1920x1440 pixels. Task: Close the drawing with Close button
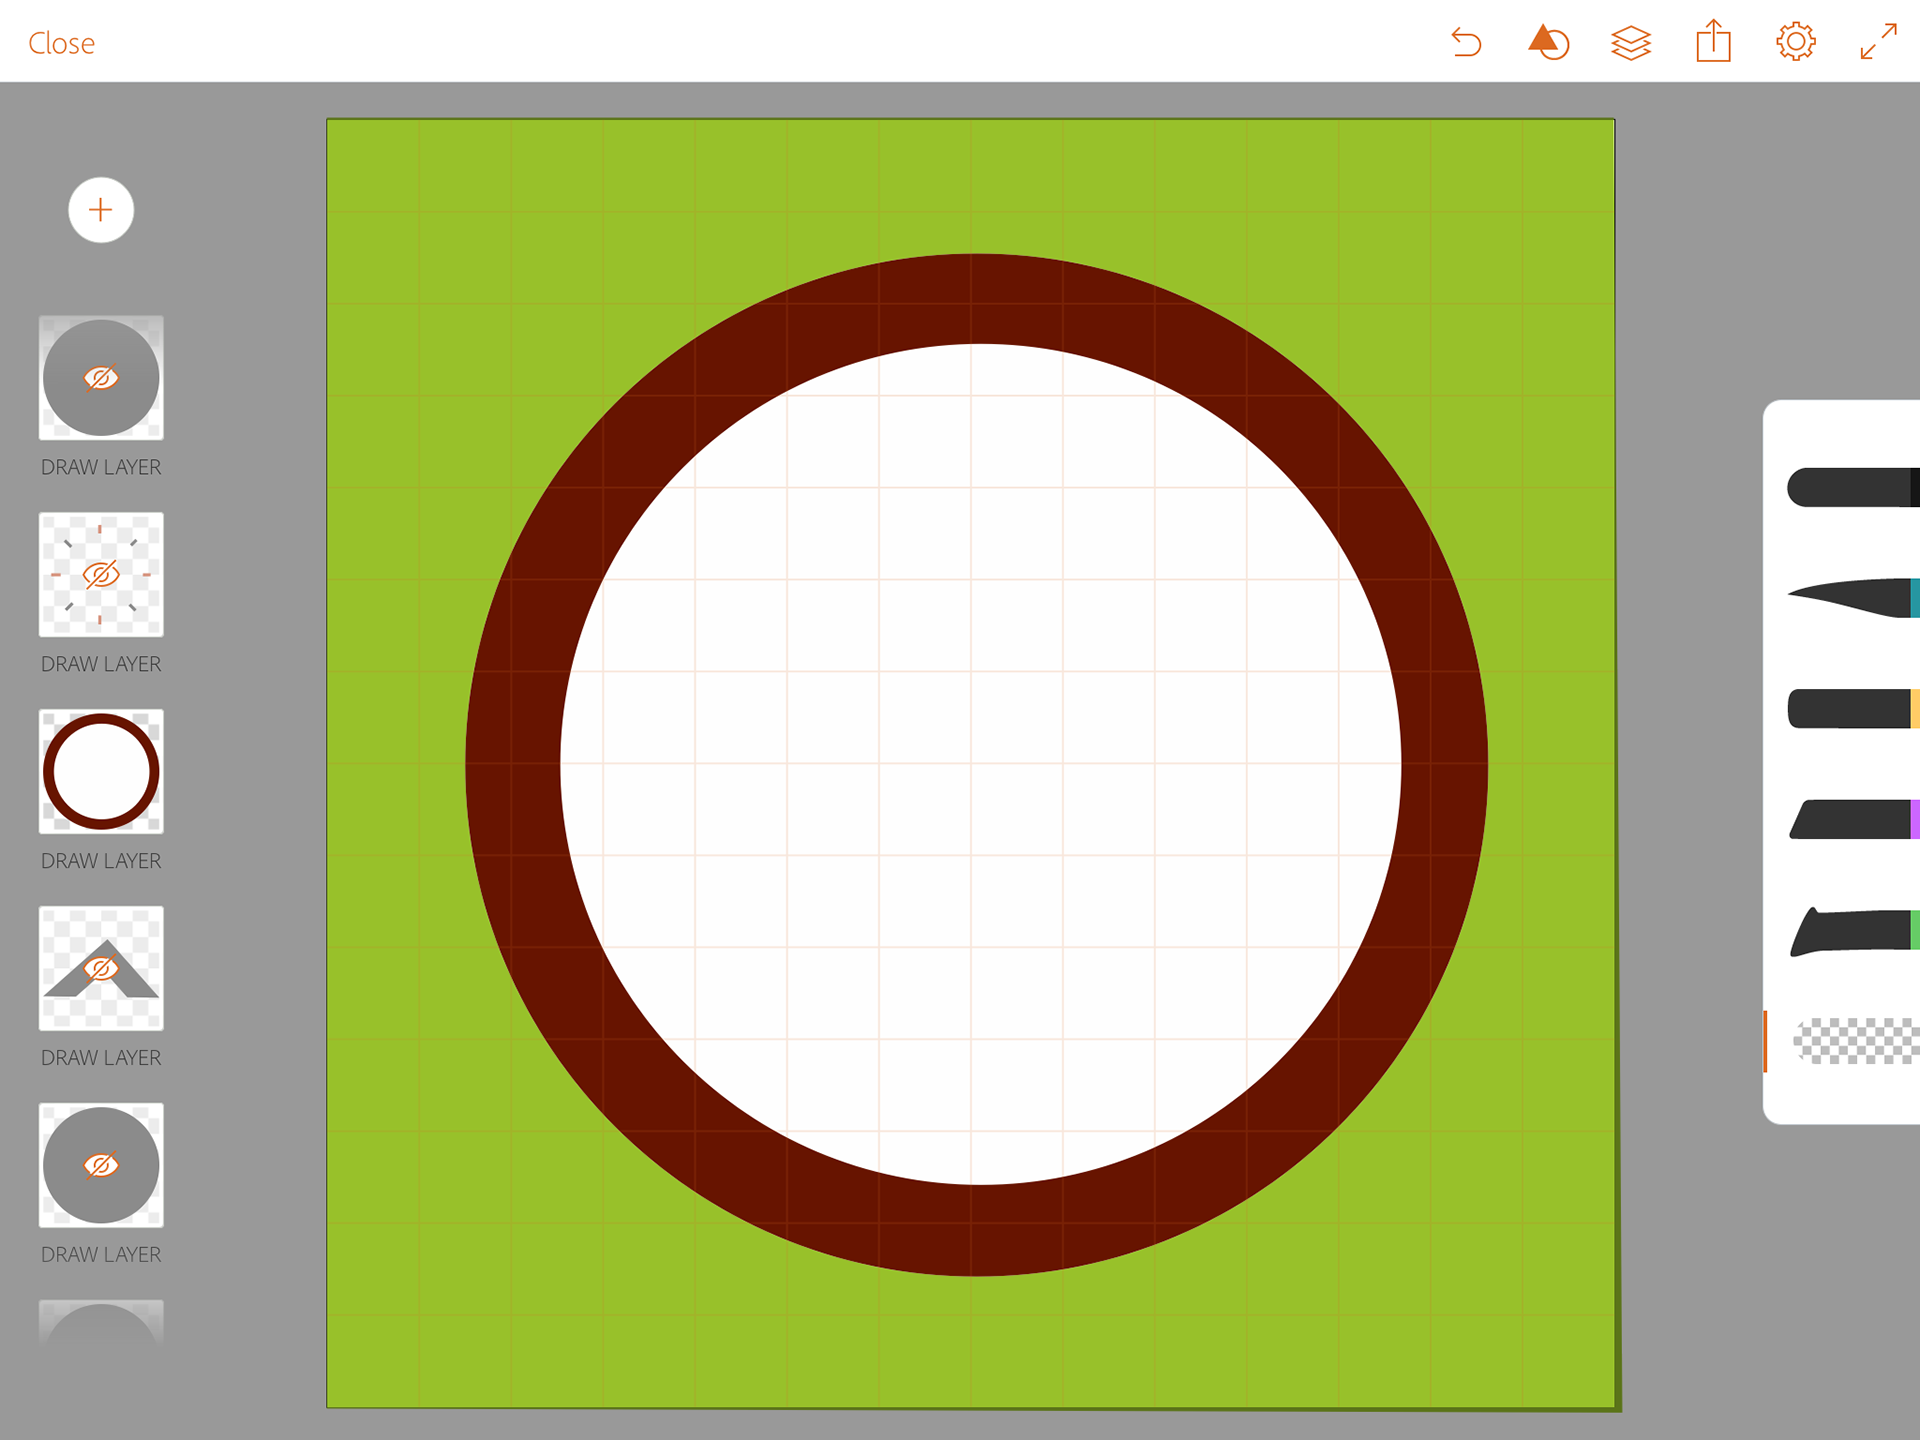point(61,43)
